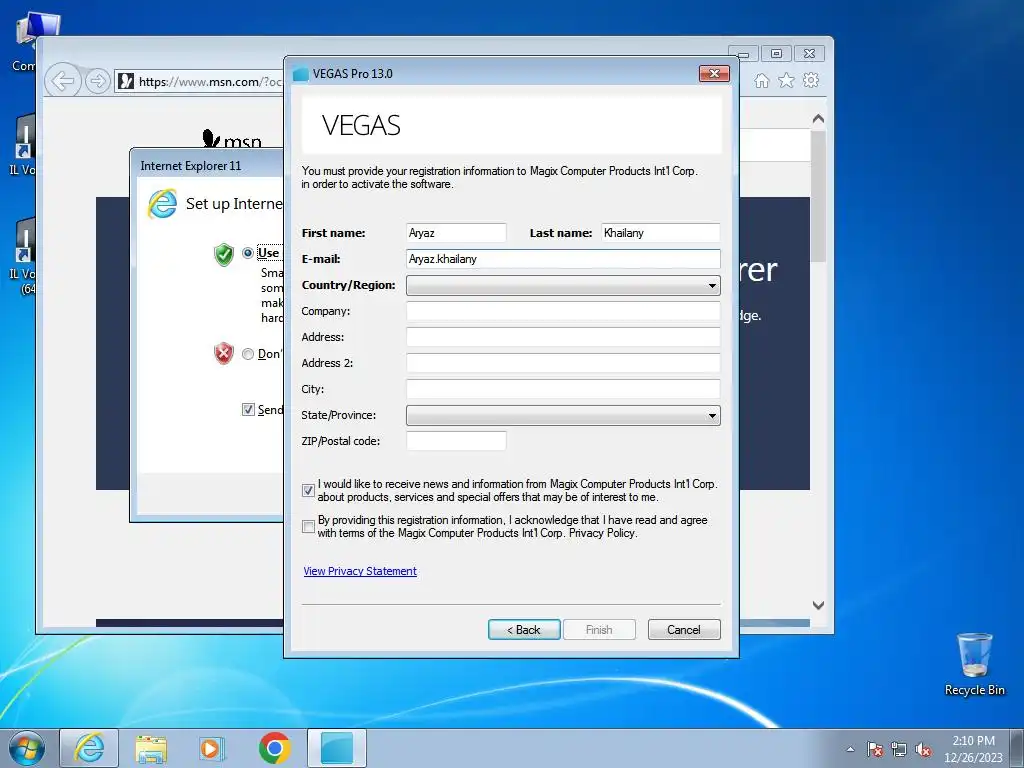1024x768 pixels.
Task: Click the red shield icon in IE setup
Action: 224,353
